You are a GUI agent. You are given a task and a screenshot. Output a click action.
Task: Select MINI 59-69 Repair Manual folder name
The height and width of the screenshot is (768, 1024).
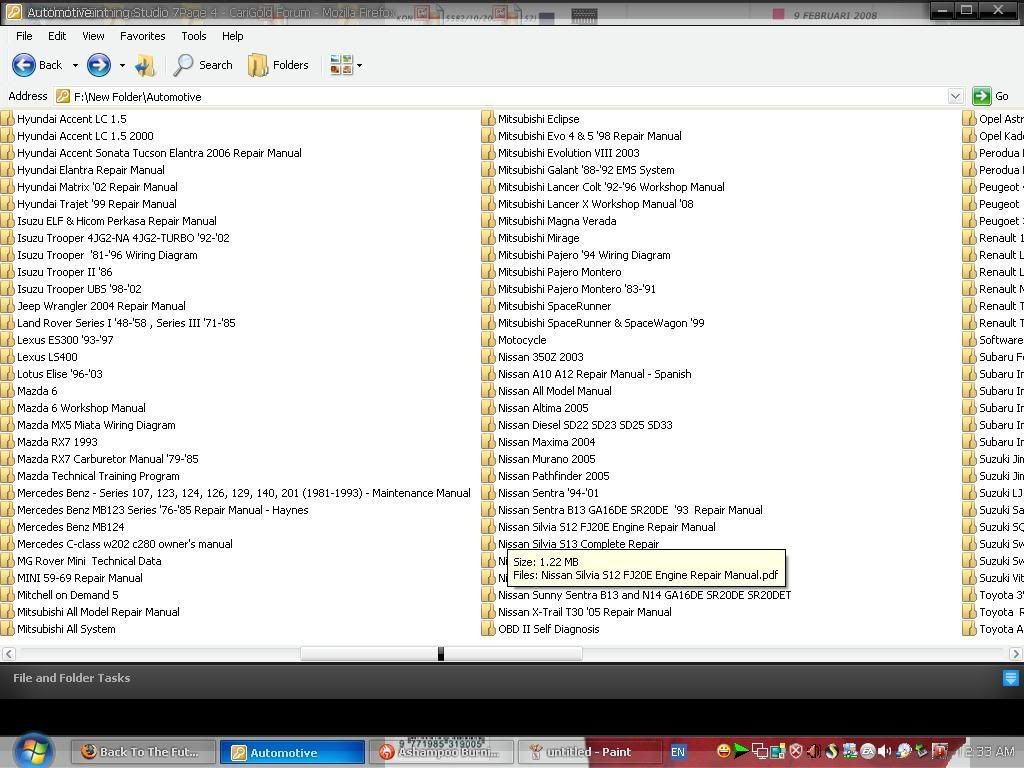pyautogui.click(x=80, y=578)
